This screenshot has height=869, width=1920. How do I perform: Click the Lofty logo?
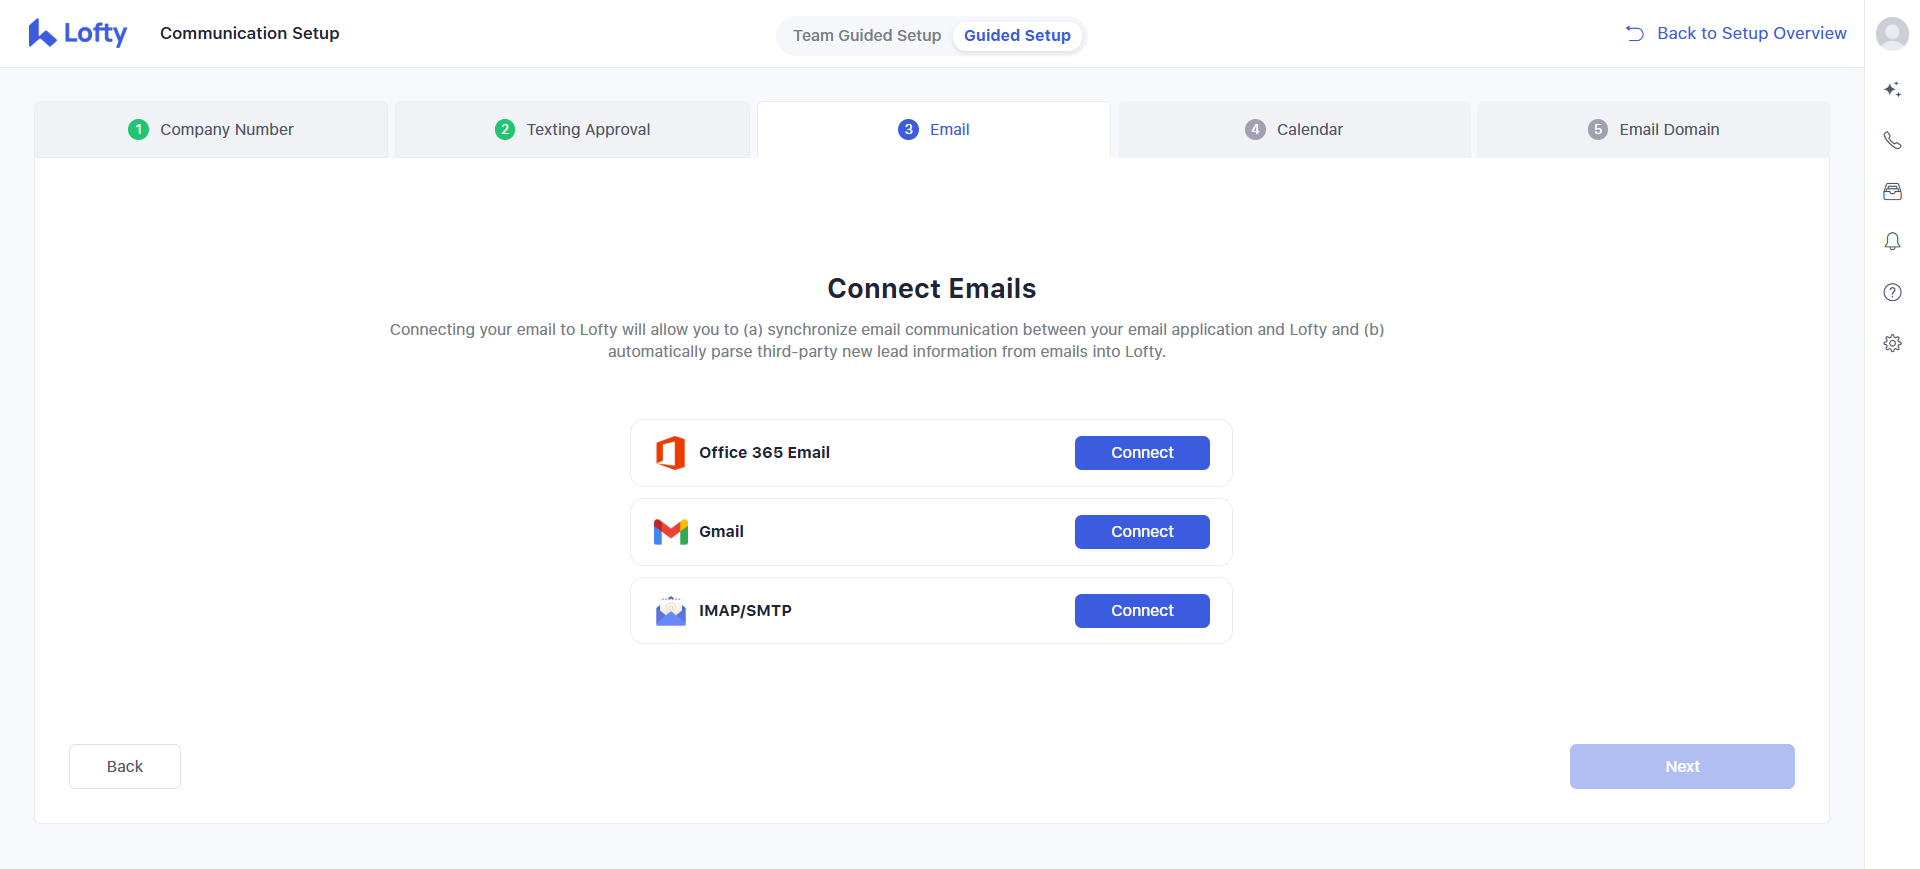[x=78, y=33]
